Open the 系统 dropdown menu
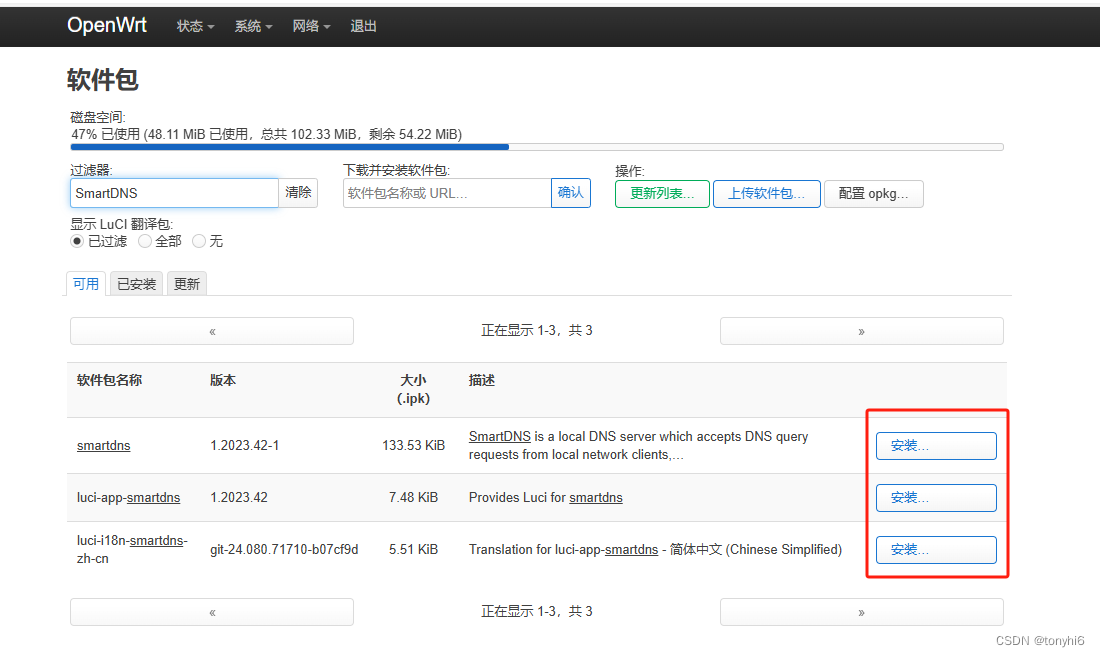 (253, 26)
